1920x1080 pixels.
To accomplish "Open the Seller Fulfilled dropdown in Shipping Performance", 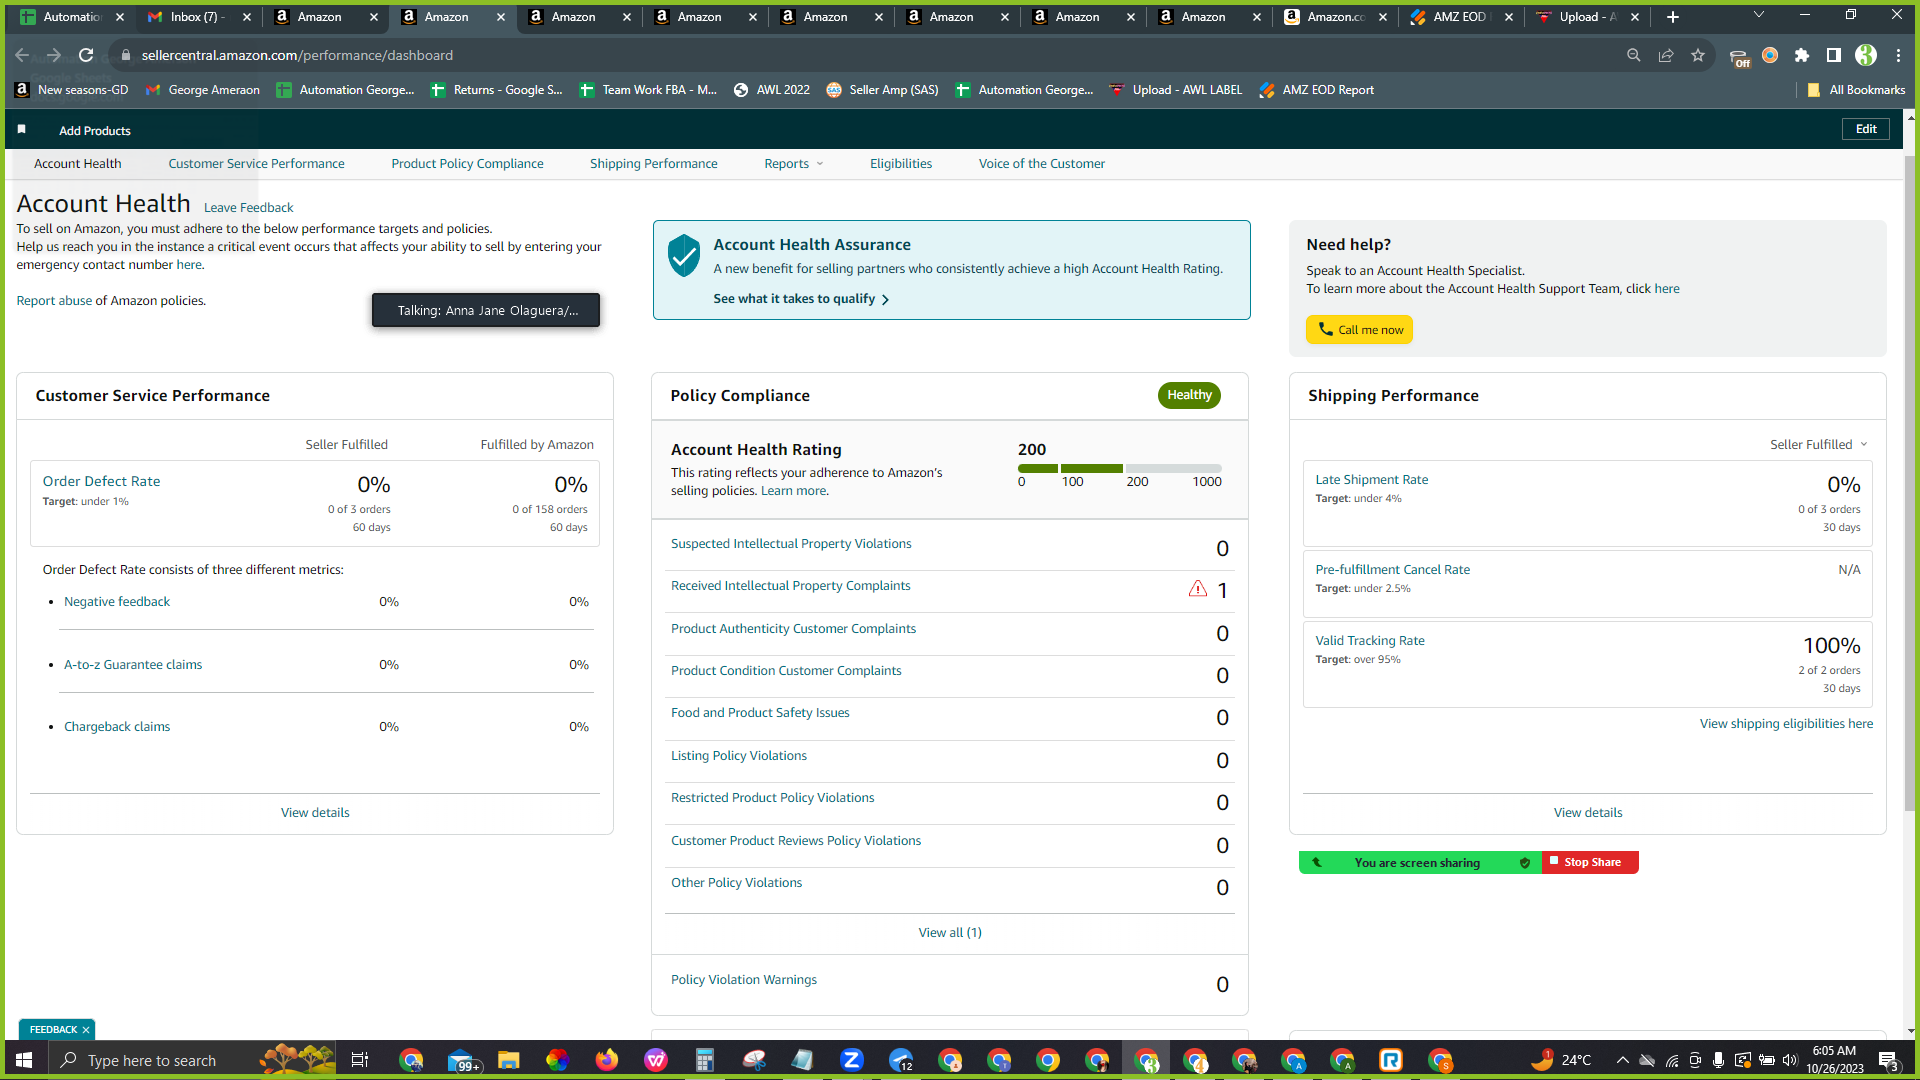I will [x=1819, y=445].
